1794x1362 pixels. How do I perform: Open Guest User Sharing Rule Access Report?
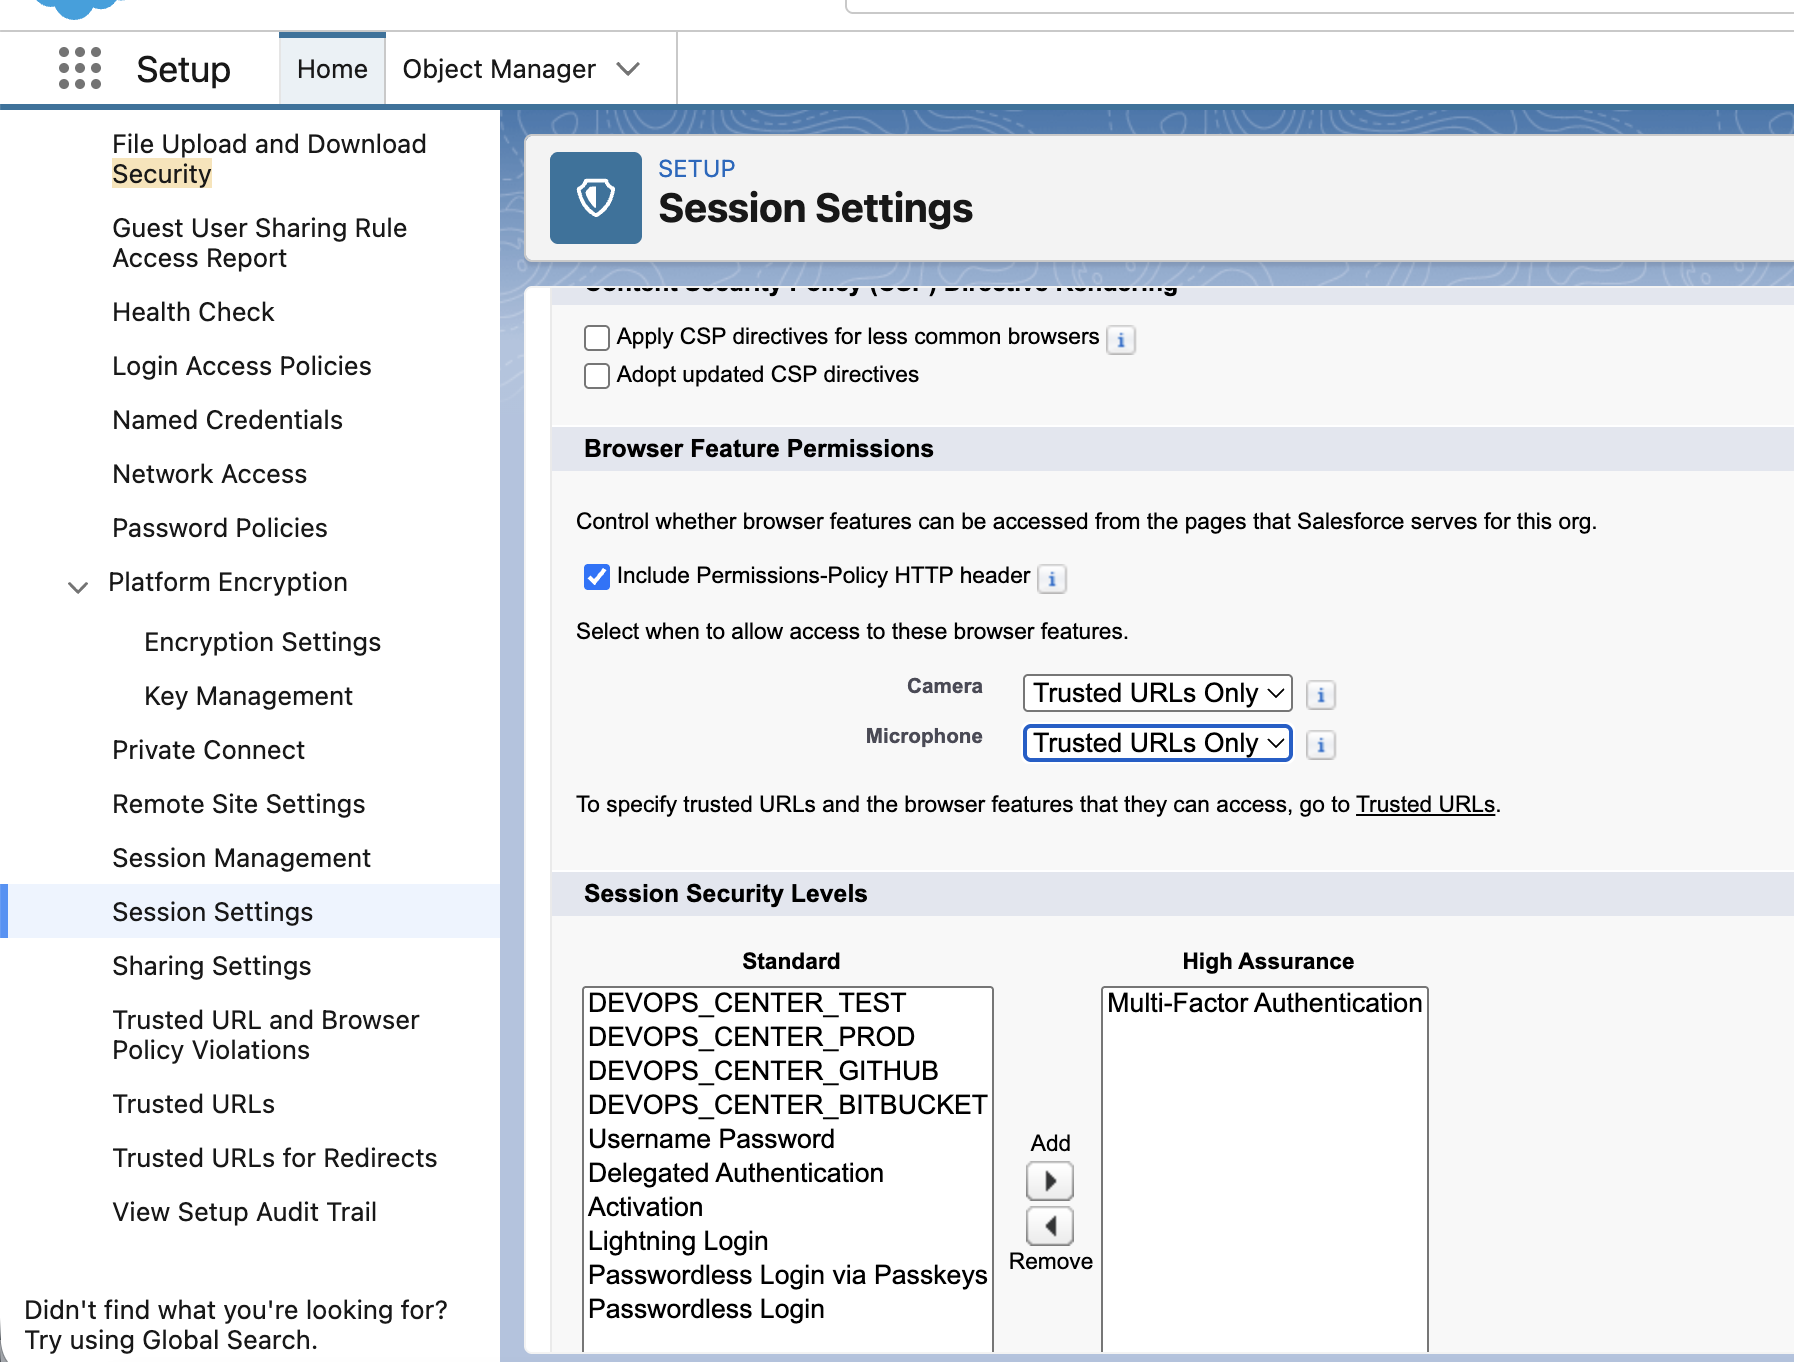point(260,243)
